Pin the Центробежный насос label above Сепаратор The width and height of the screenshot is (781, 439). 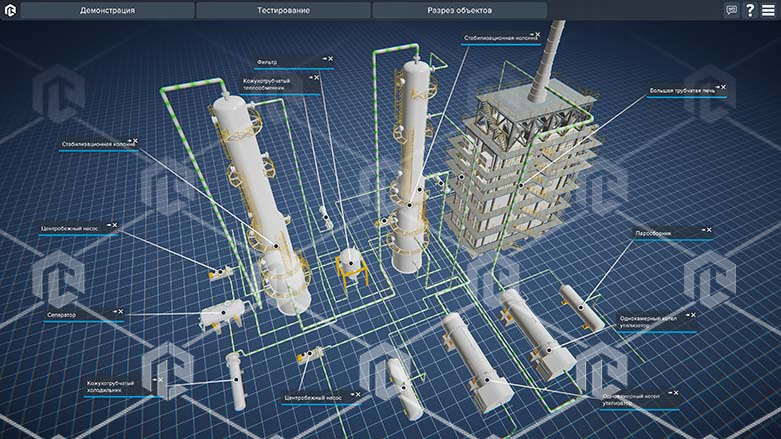(x=109, y=225)
